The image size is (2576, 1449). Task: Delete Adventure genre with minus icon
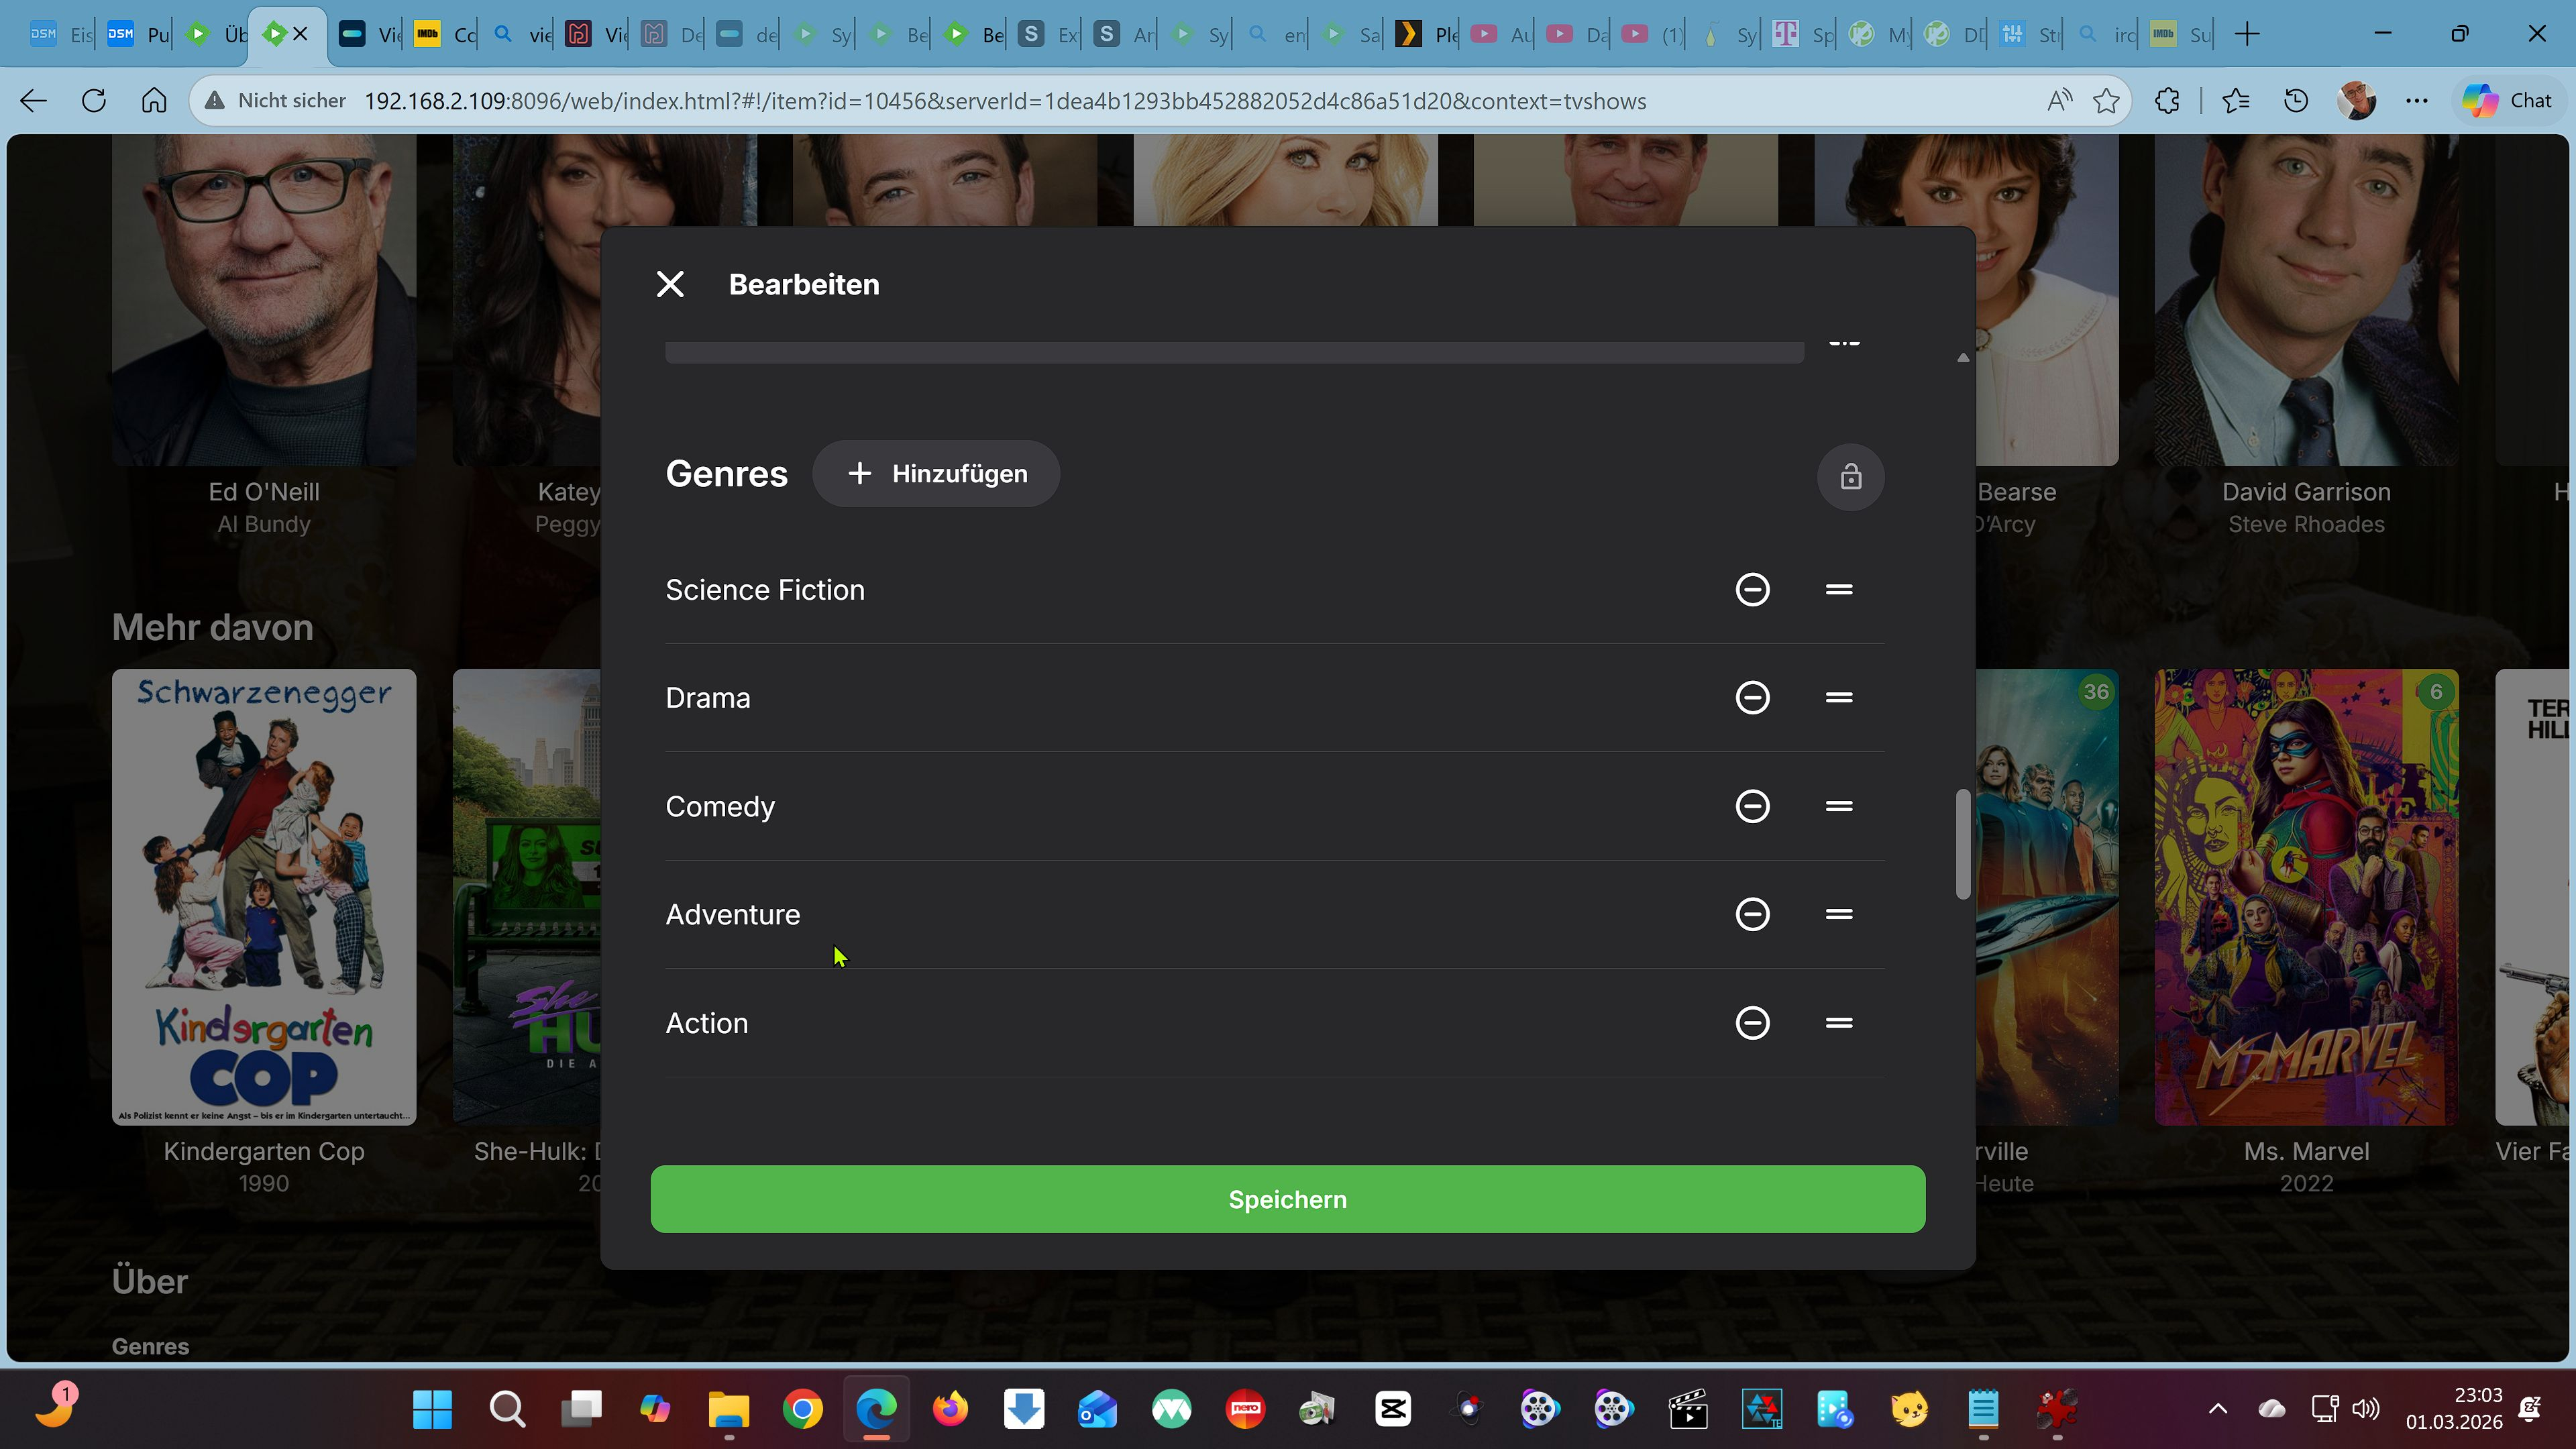[x=1752, y=914]
